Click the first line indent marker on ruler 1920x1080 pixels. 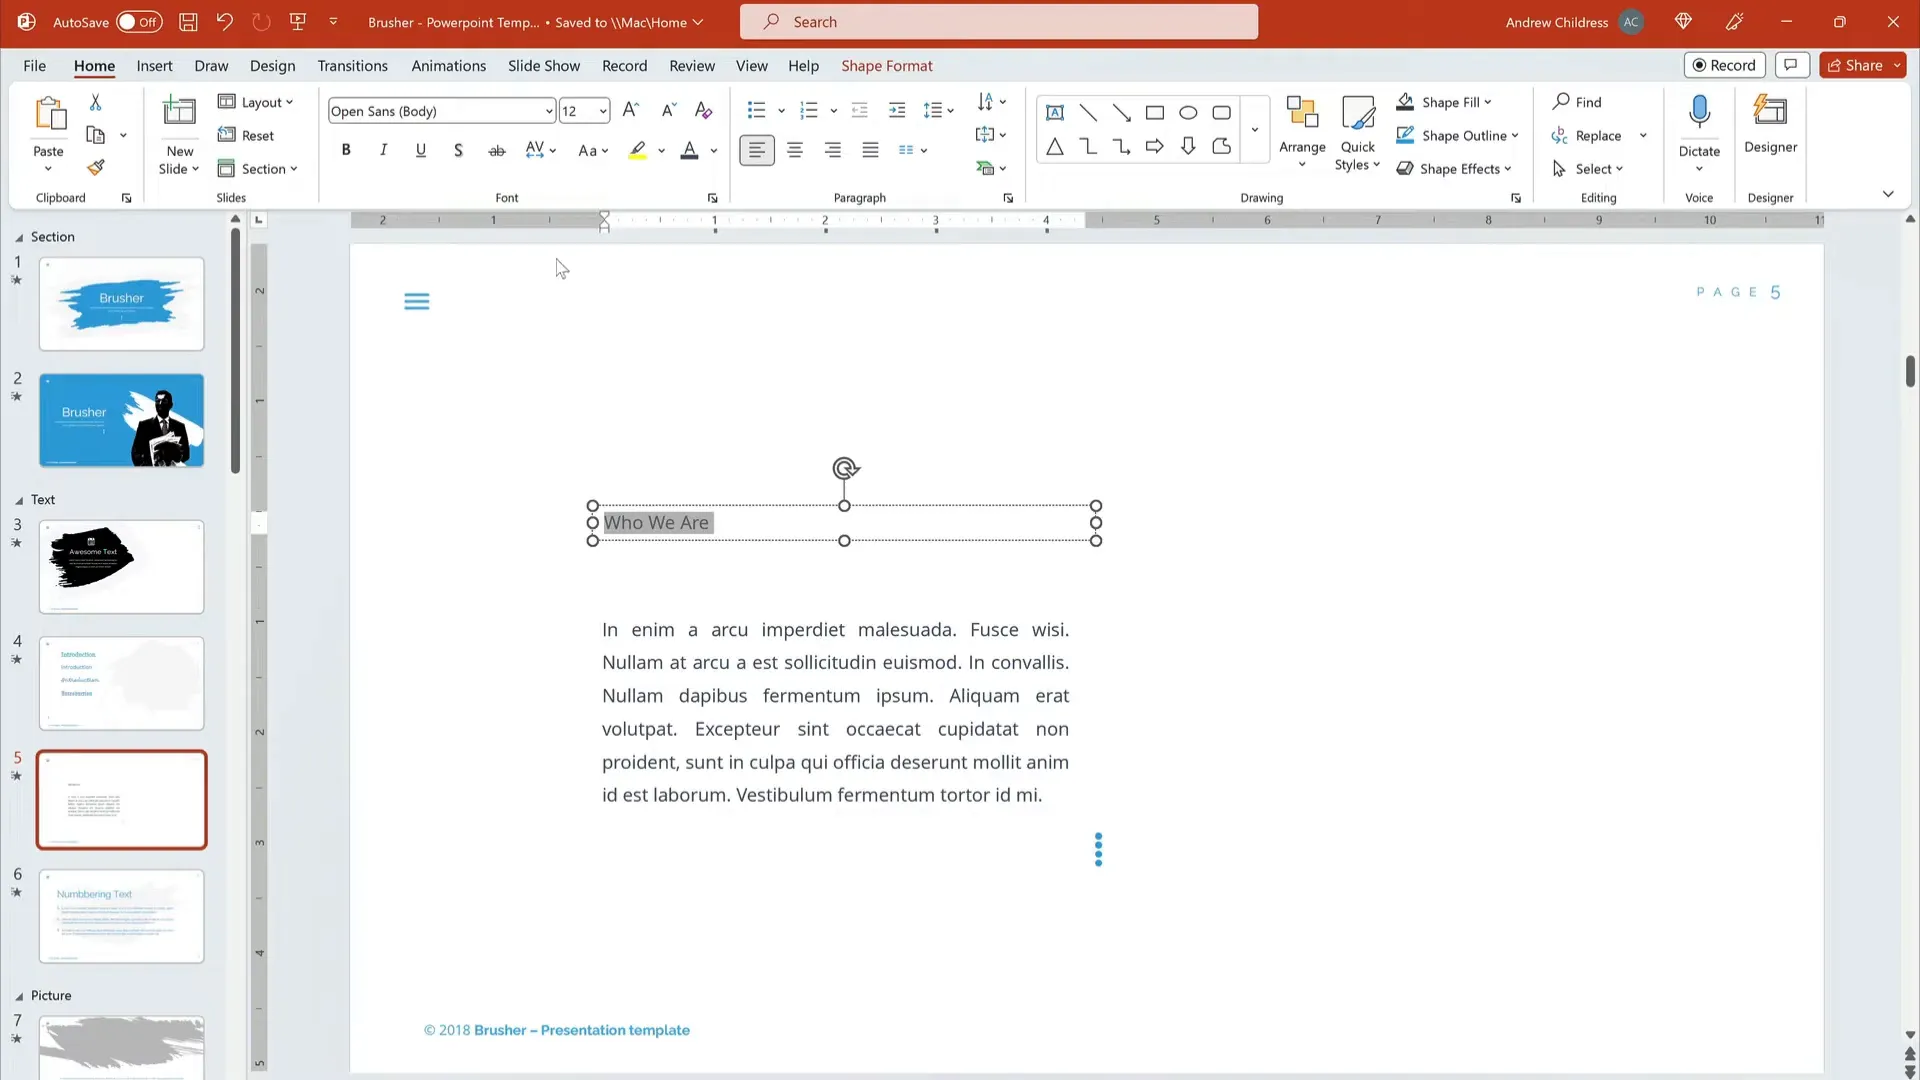click(604, 216)
